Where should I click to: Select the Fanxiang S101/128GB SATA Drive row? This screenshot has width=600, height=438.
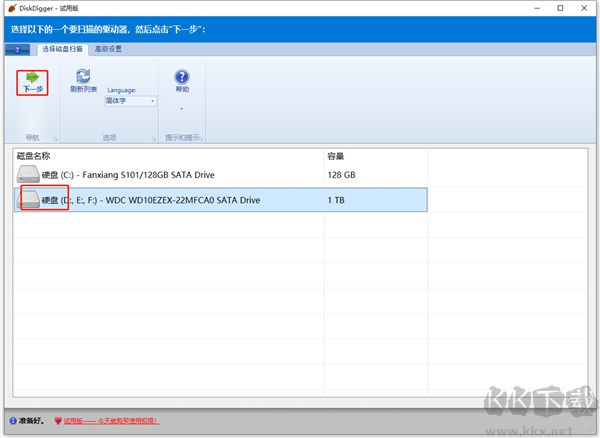[x=221, y=175]
